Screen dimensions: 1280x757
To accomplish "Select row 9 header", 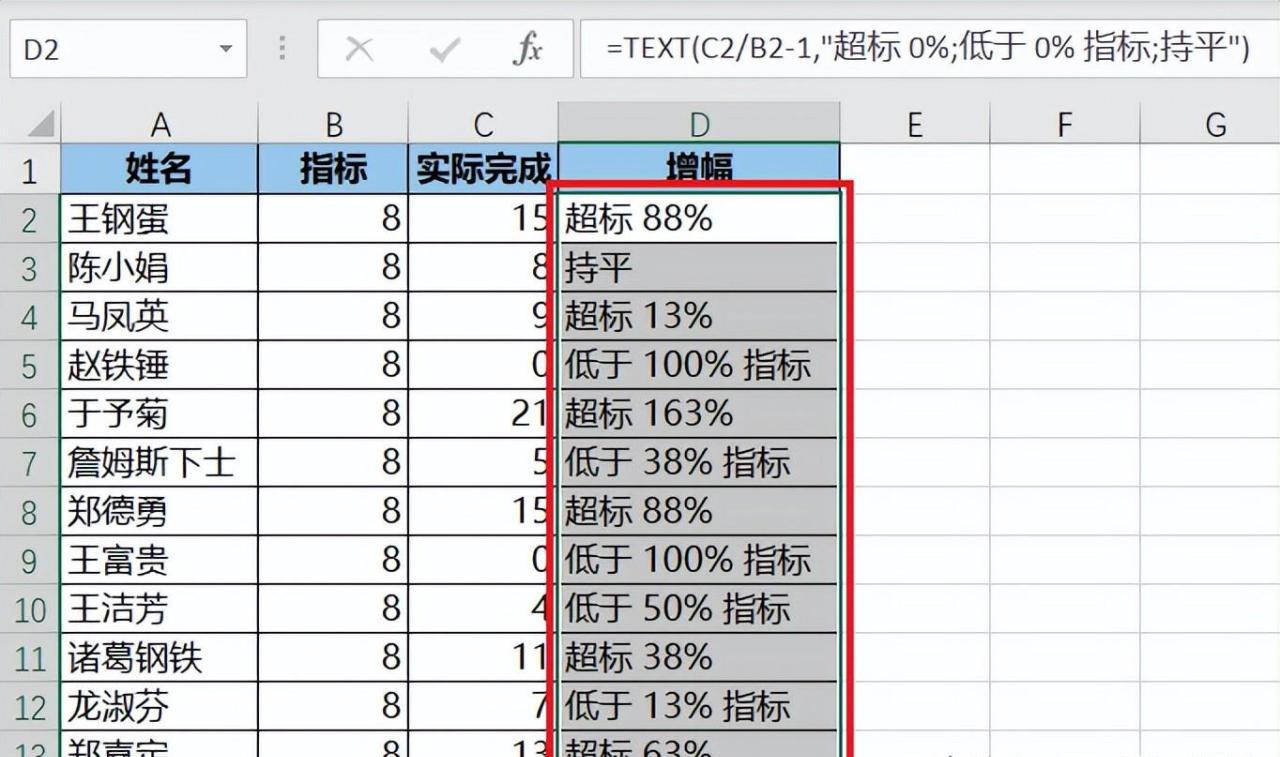I will coord(29,560).
